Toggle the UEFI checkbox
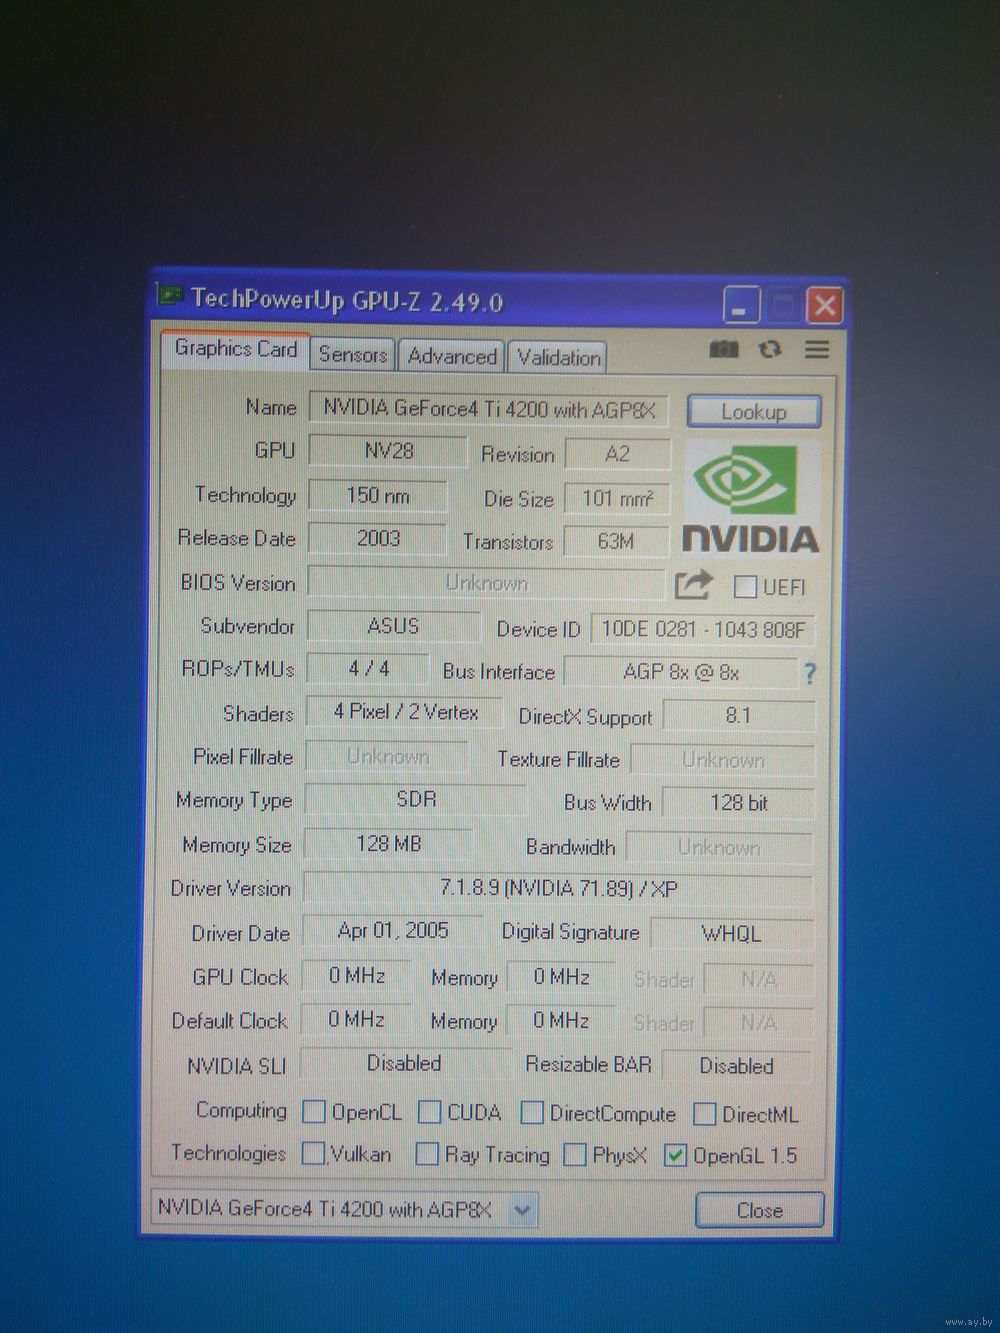 point(745,587)
